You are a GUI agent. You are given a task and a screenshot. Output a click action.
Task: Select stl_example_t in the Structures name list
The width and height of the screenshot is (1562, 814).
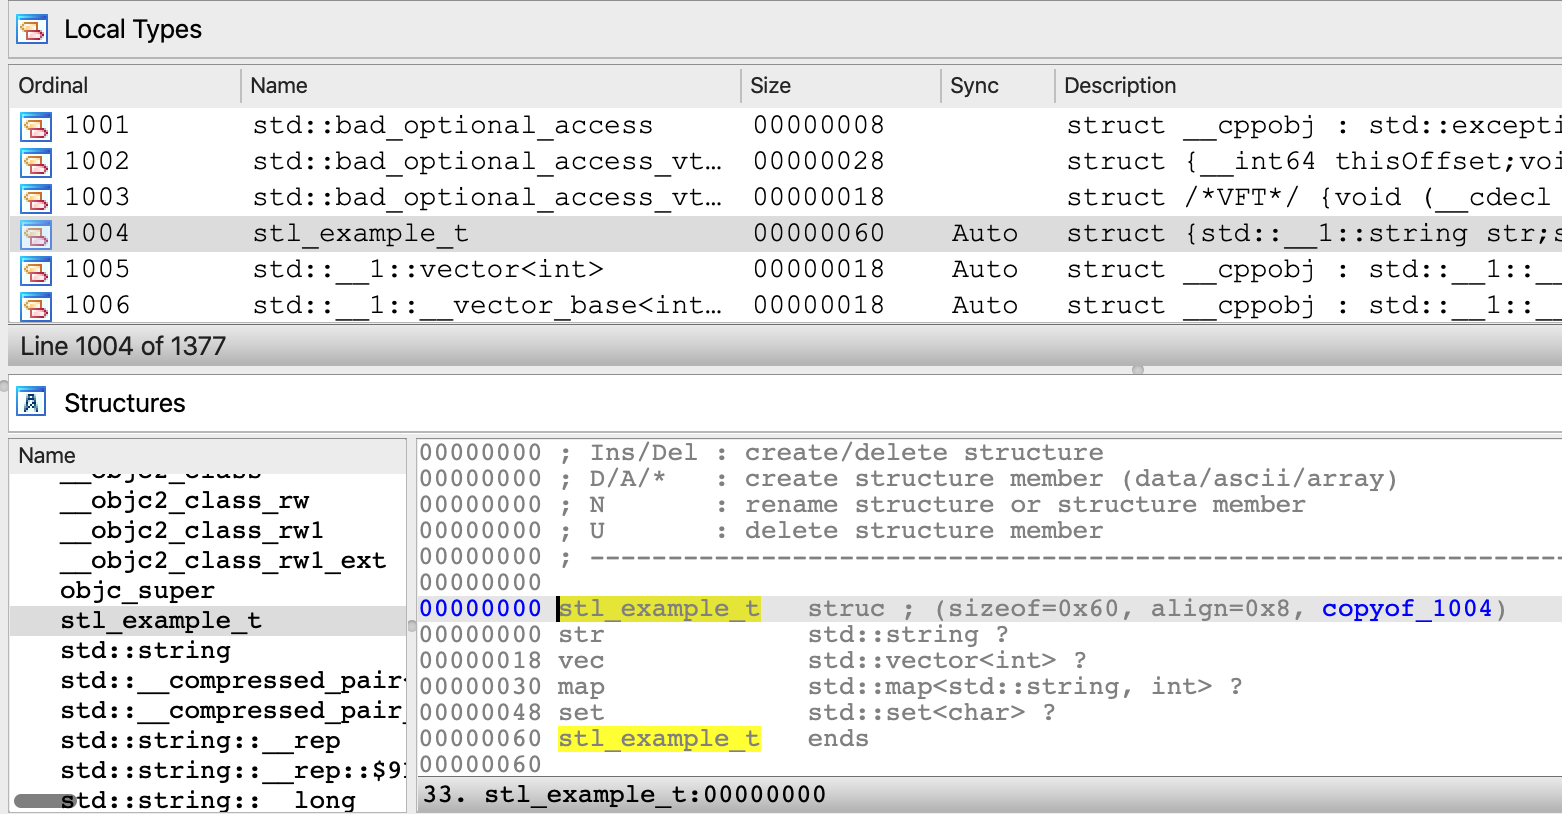(160, 620)
